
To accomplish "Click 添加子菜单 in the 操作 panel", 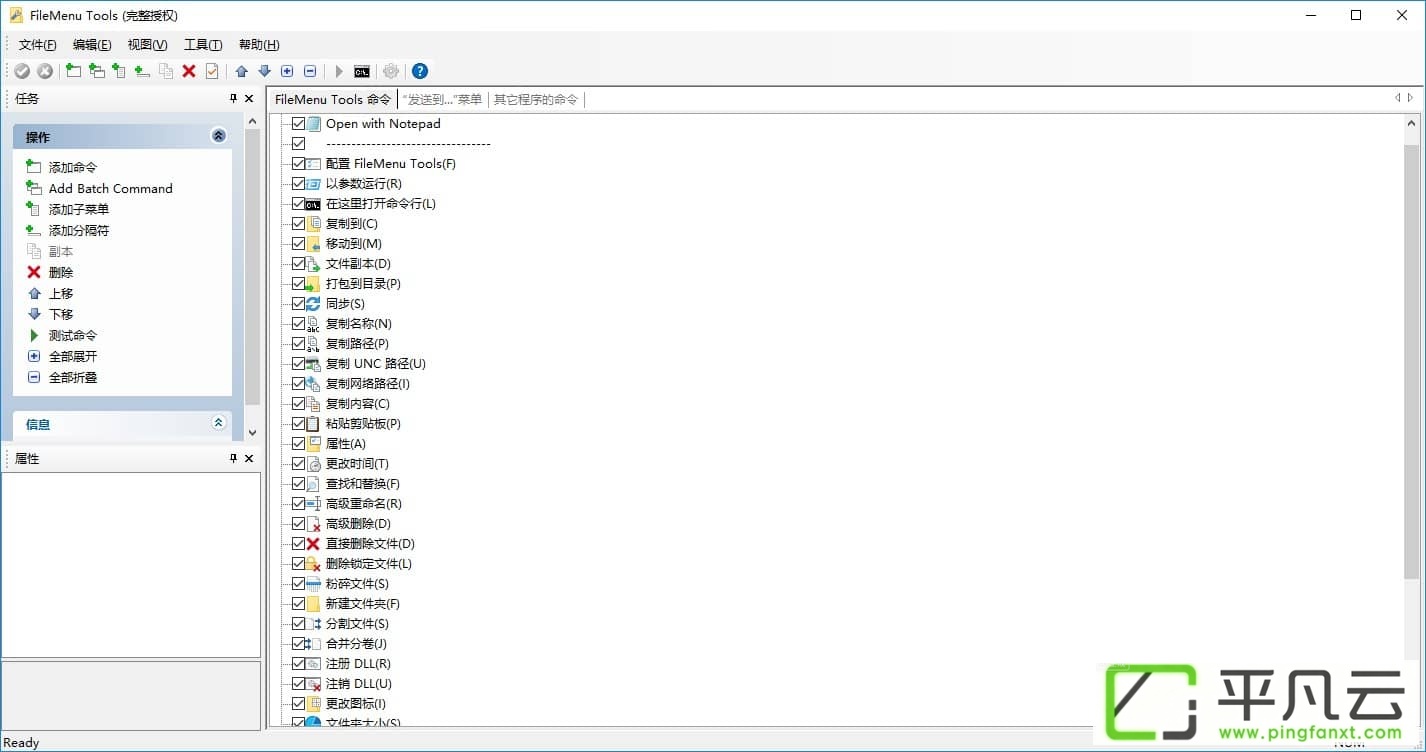I will pyautogui.click(x=79, y=209).
